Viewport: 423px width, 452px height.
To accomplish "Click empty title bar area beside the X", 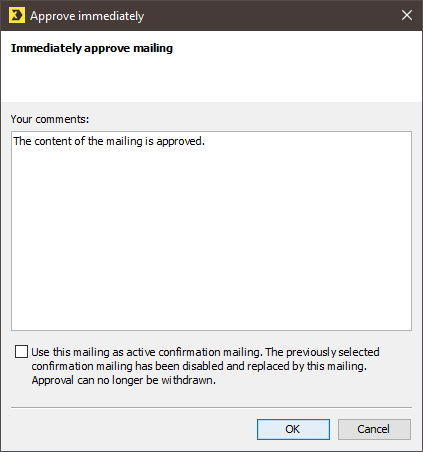I will 267,16.
